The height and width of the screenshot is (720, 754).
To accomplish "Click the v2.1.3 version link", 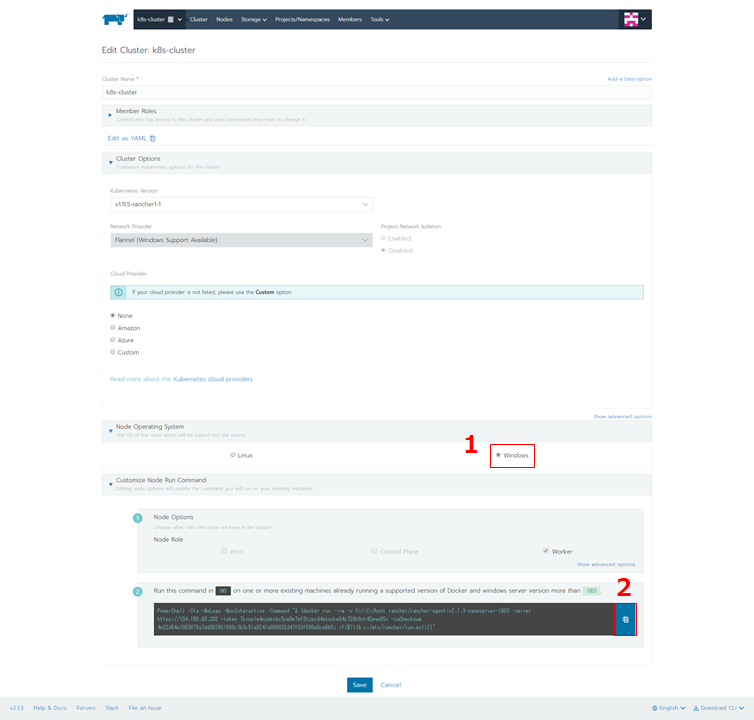I will [x=16, y=708].
